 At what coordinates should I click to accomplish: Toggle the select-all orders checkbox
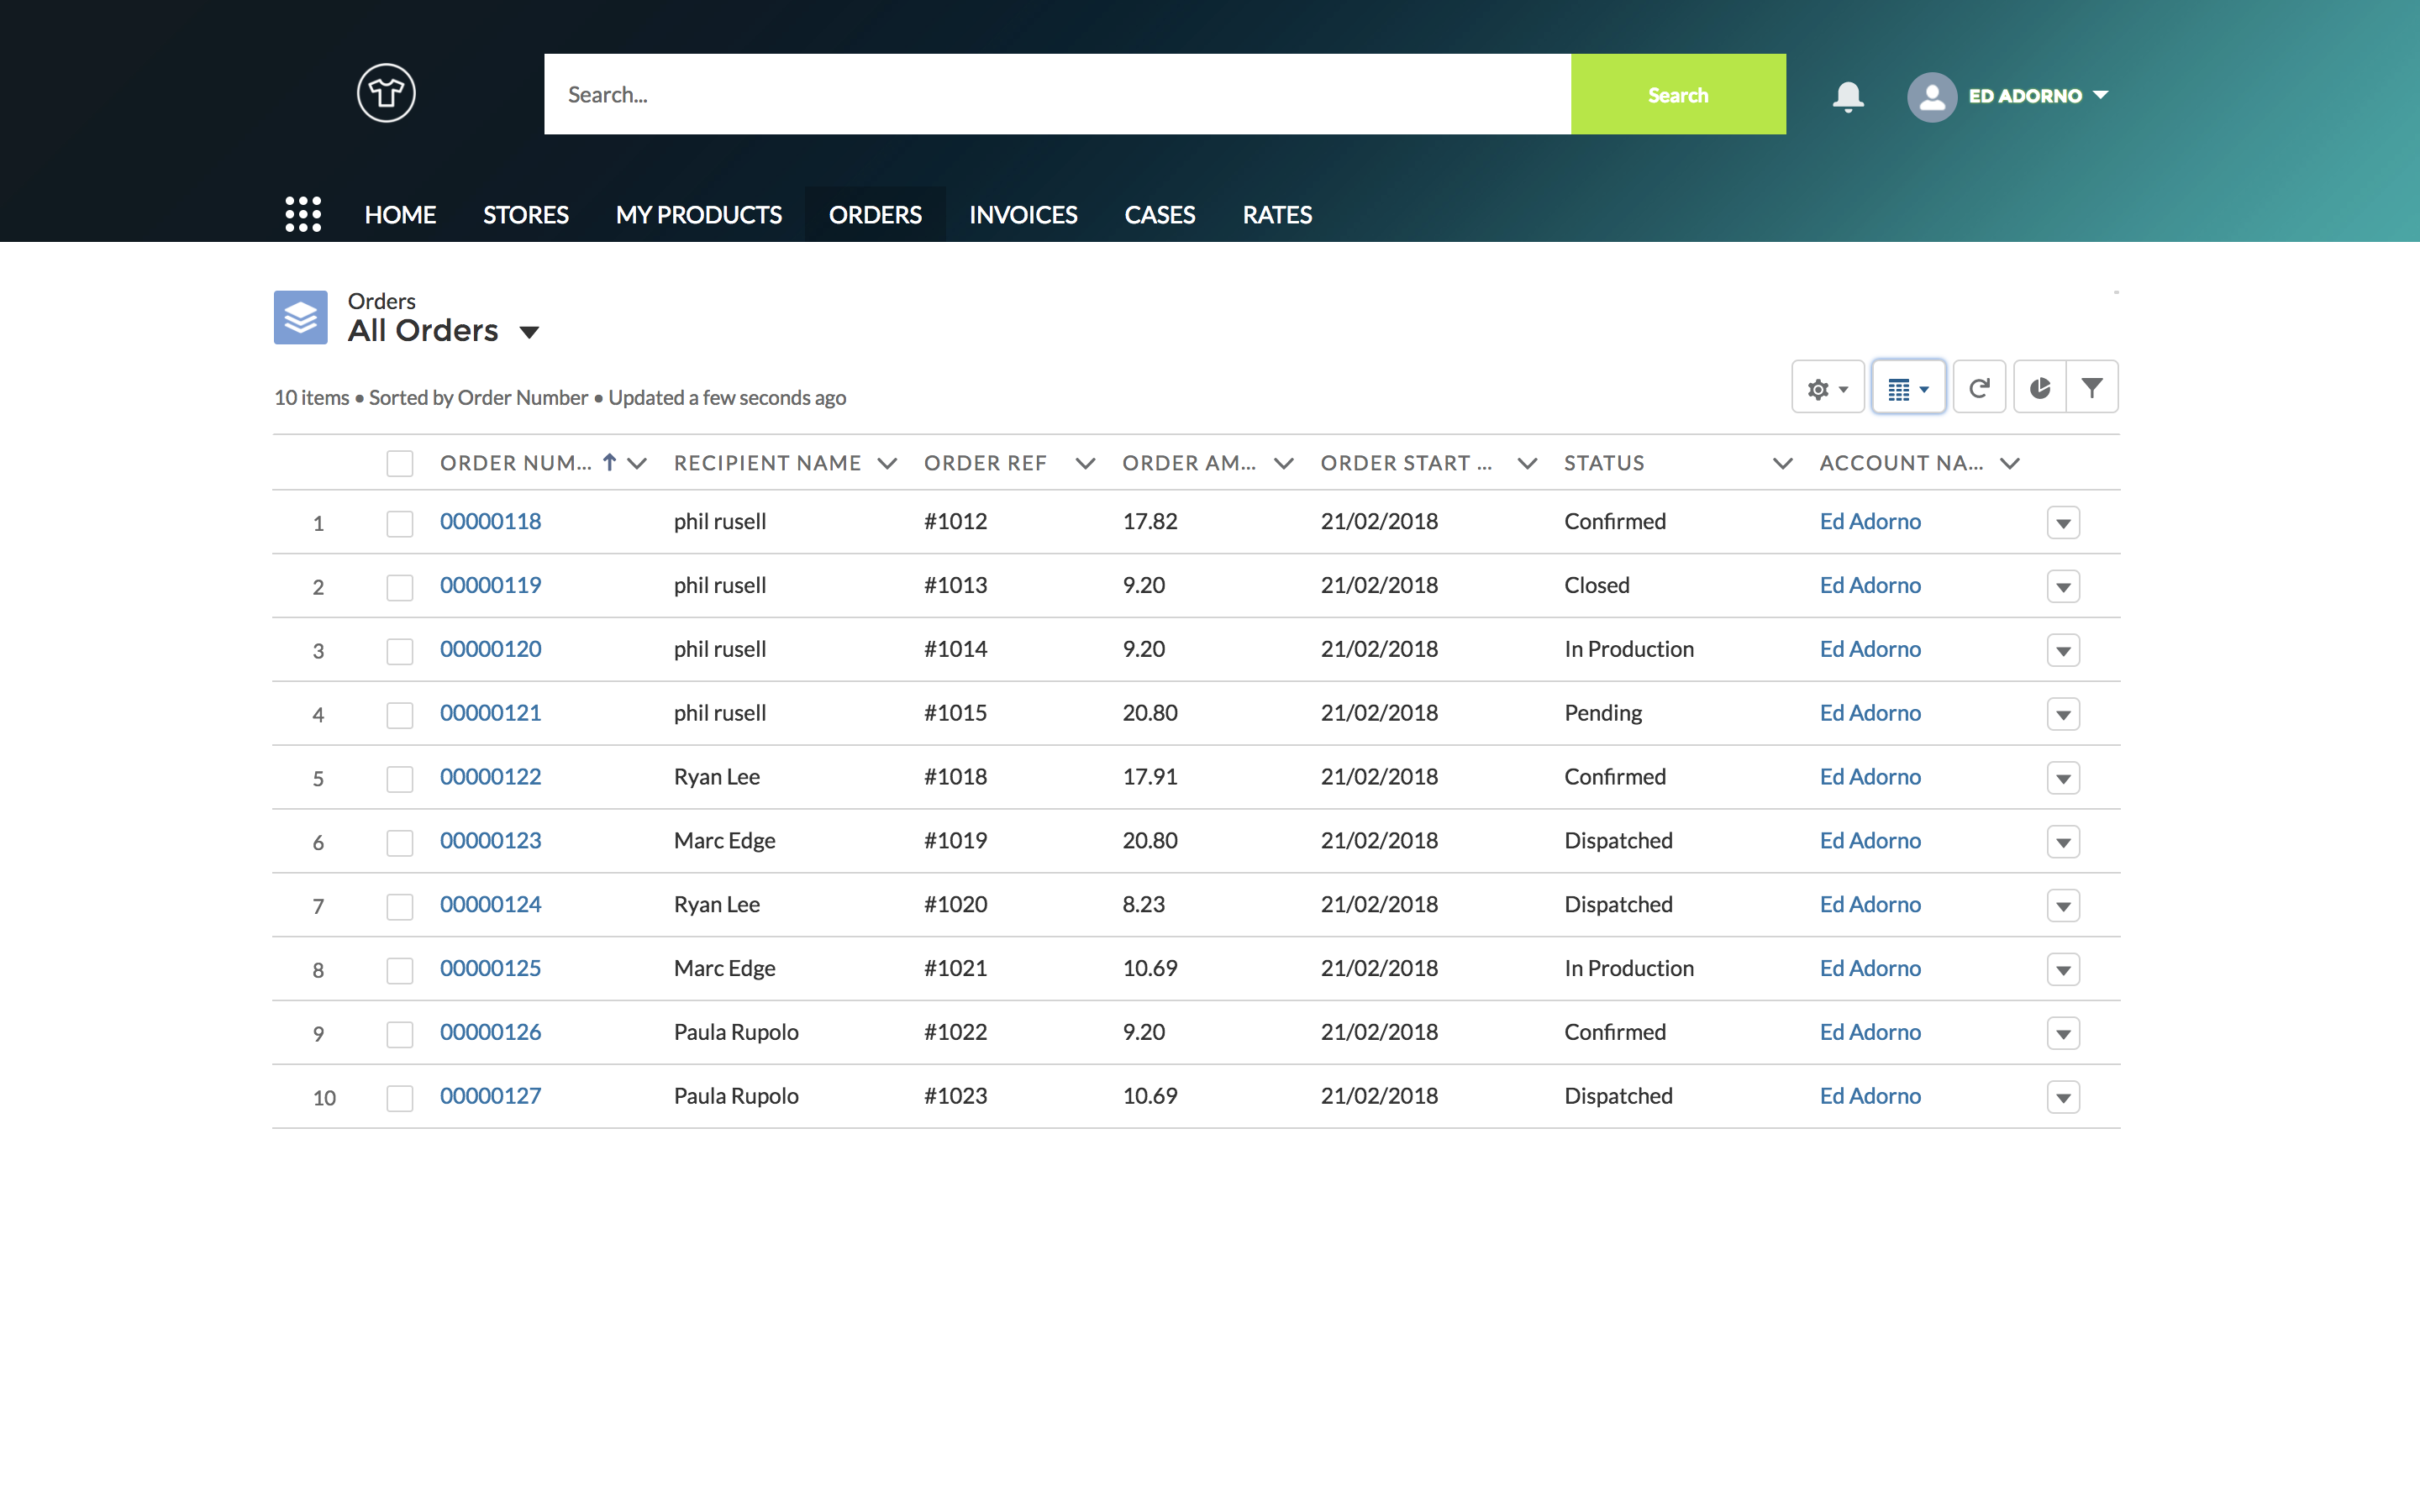pyautogui.click(x=400, y=463)
